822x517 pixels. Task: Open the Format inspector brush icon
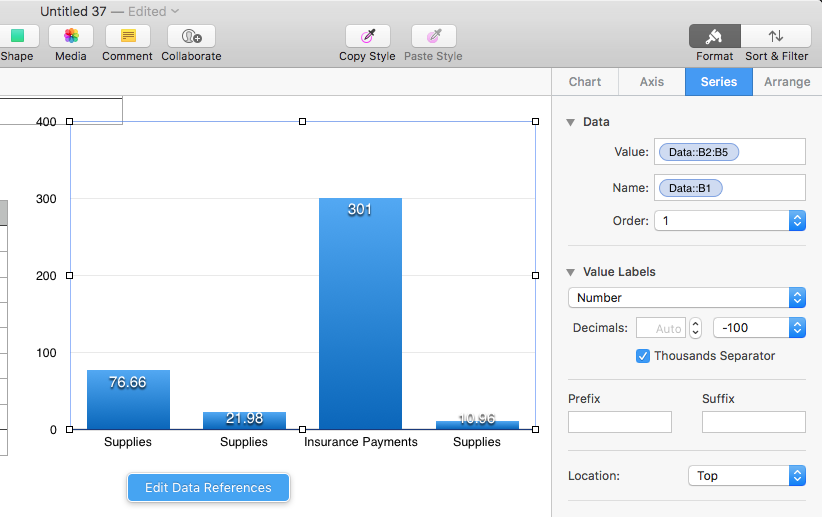click(715, 36)
